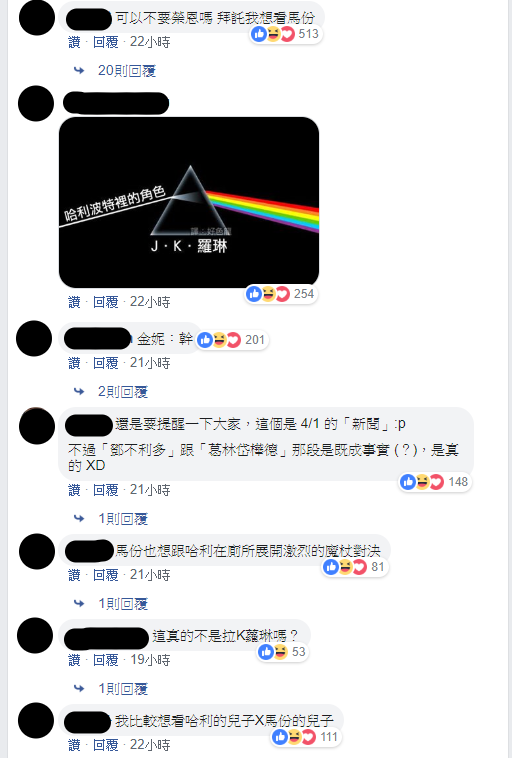
Task: Like the 金妮：幹 comment via 讚
Action: point(74,363)
